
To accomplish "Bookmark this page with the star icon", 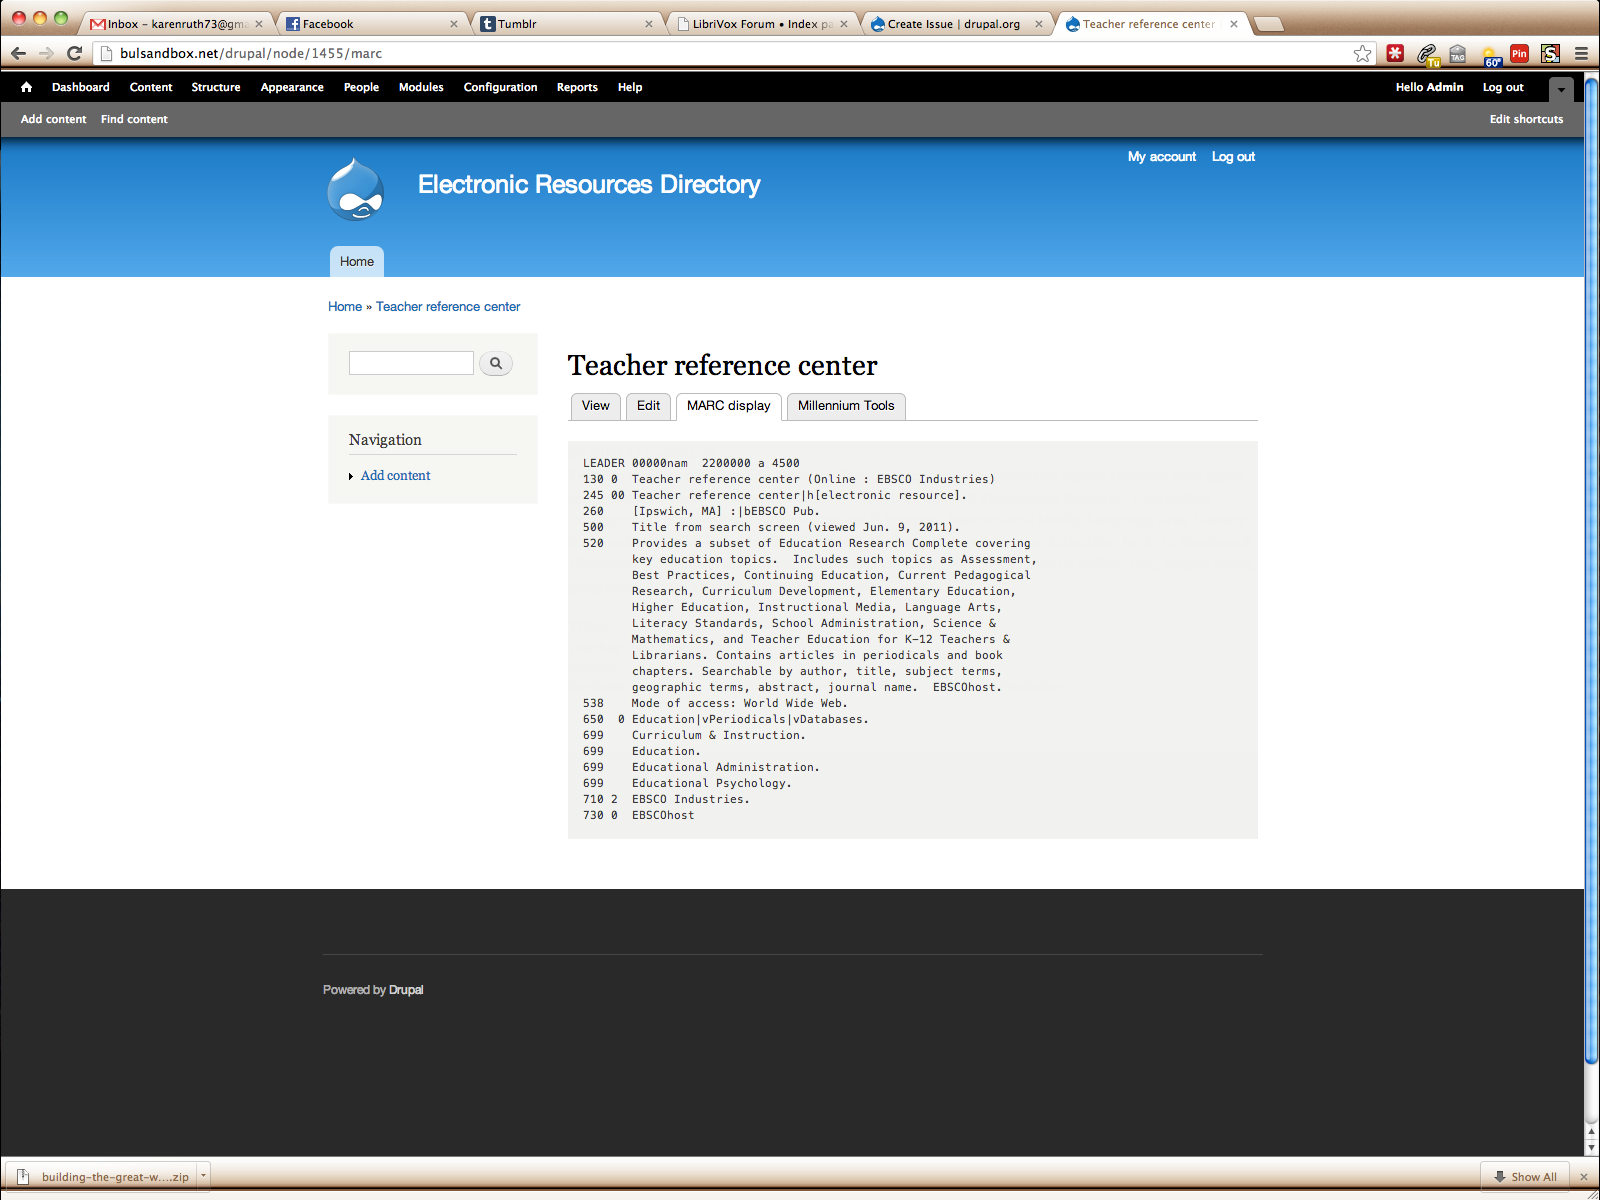I will [x=1362, y=54].
